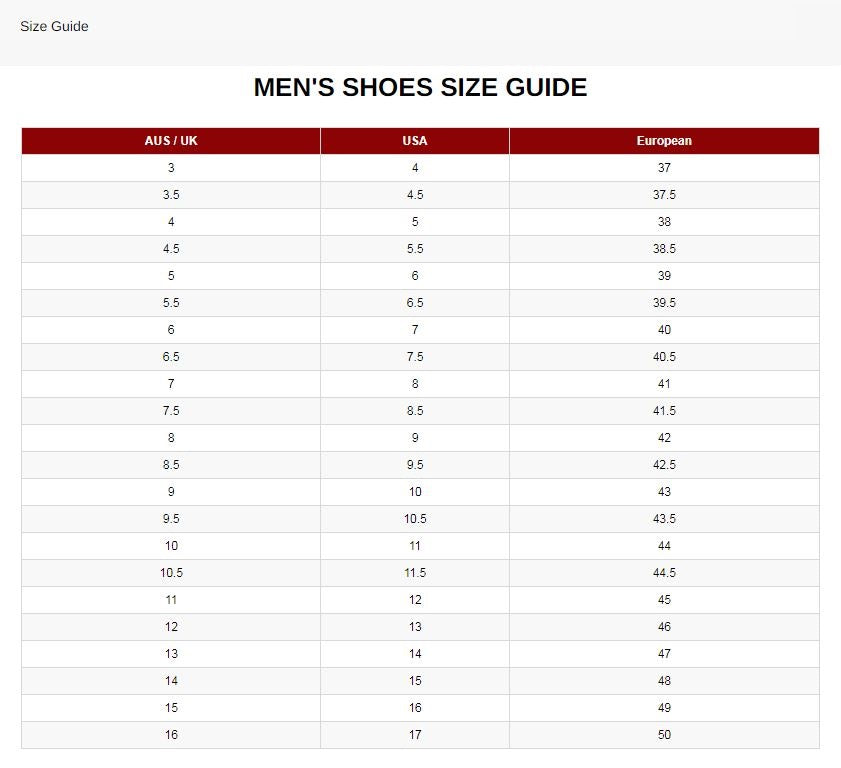Click the European size 50 cell
The width and height of the screenshot is (841, 768).
[x=665, y=734]
